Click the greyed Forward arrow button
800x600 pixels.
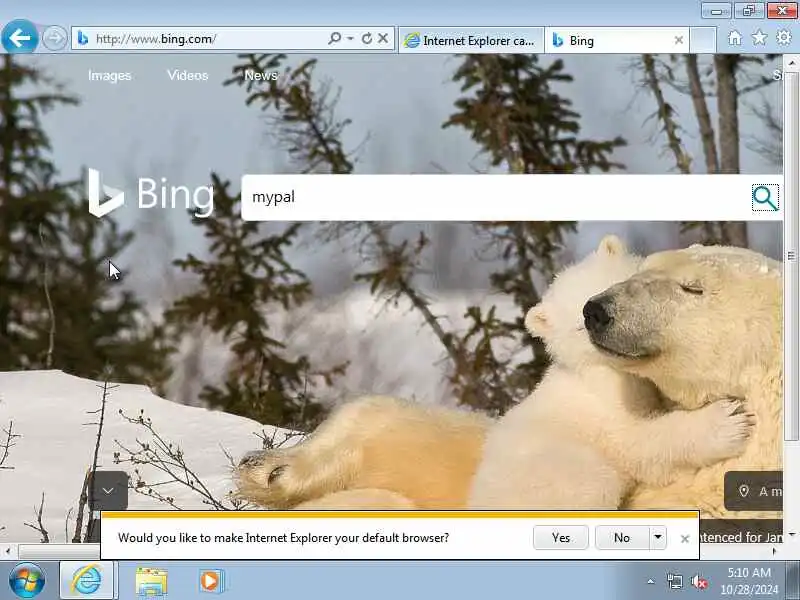click(54, 38)
